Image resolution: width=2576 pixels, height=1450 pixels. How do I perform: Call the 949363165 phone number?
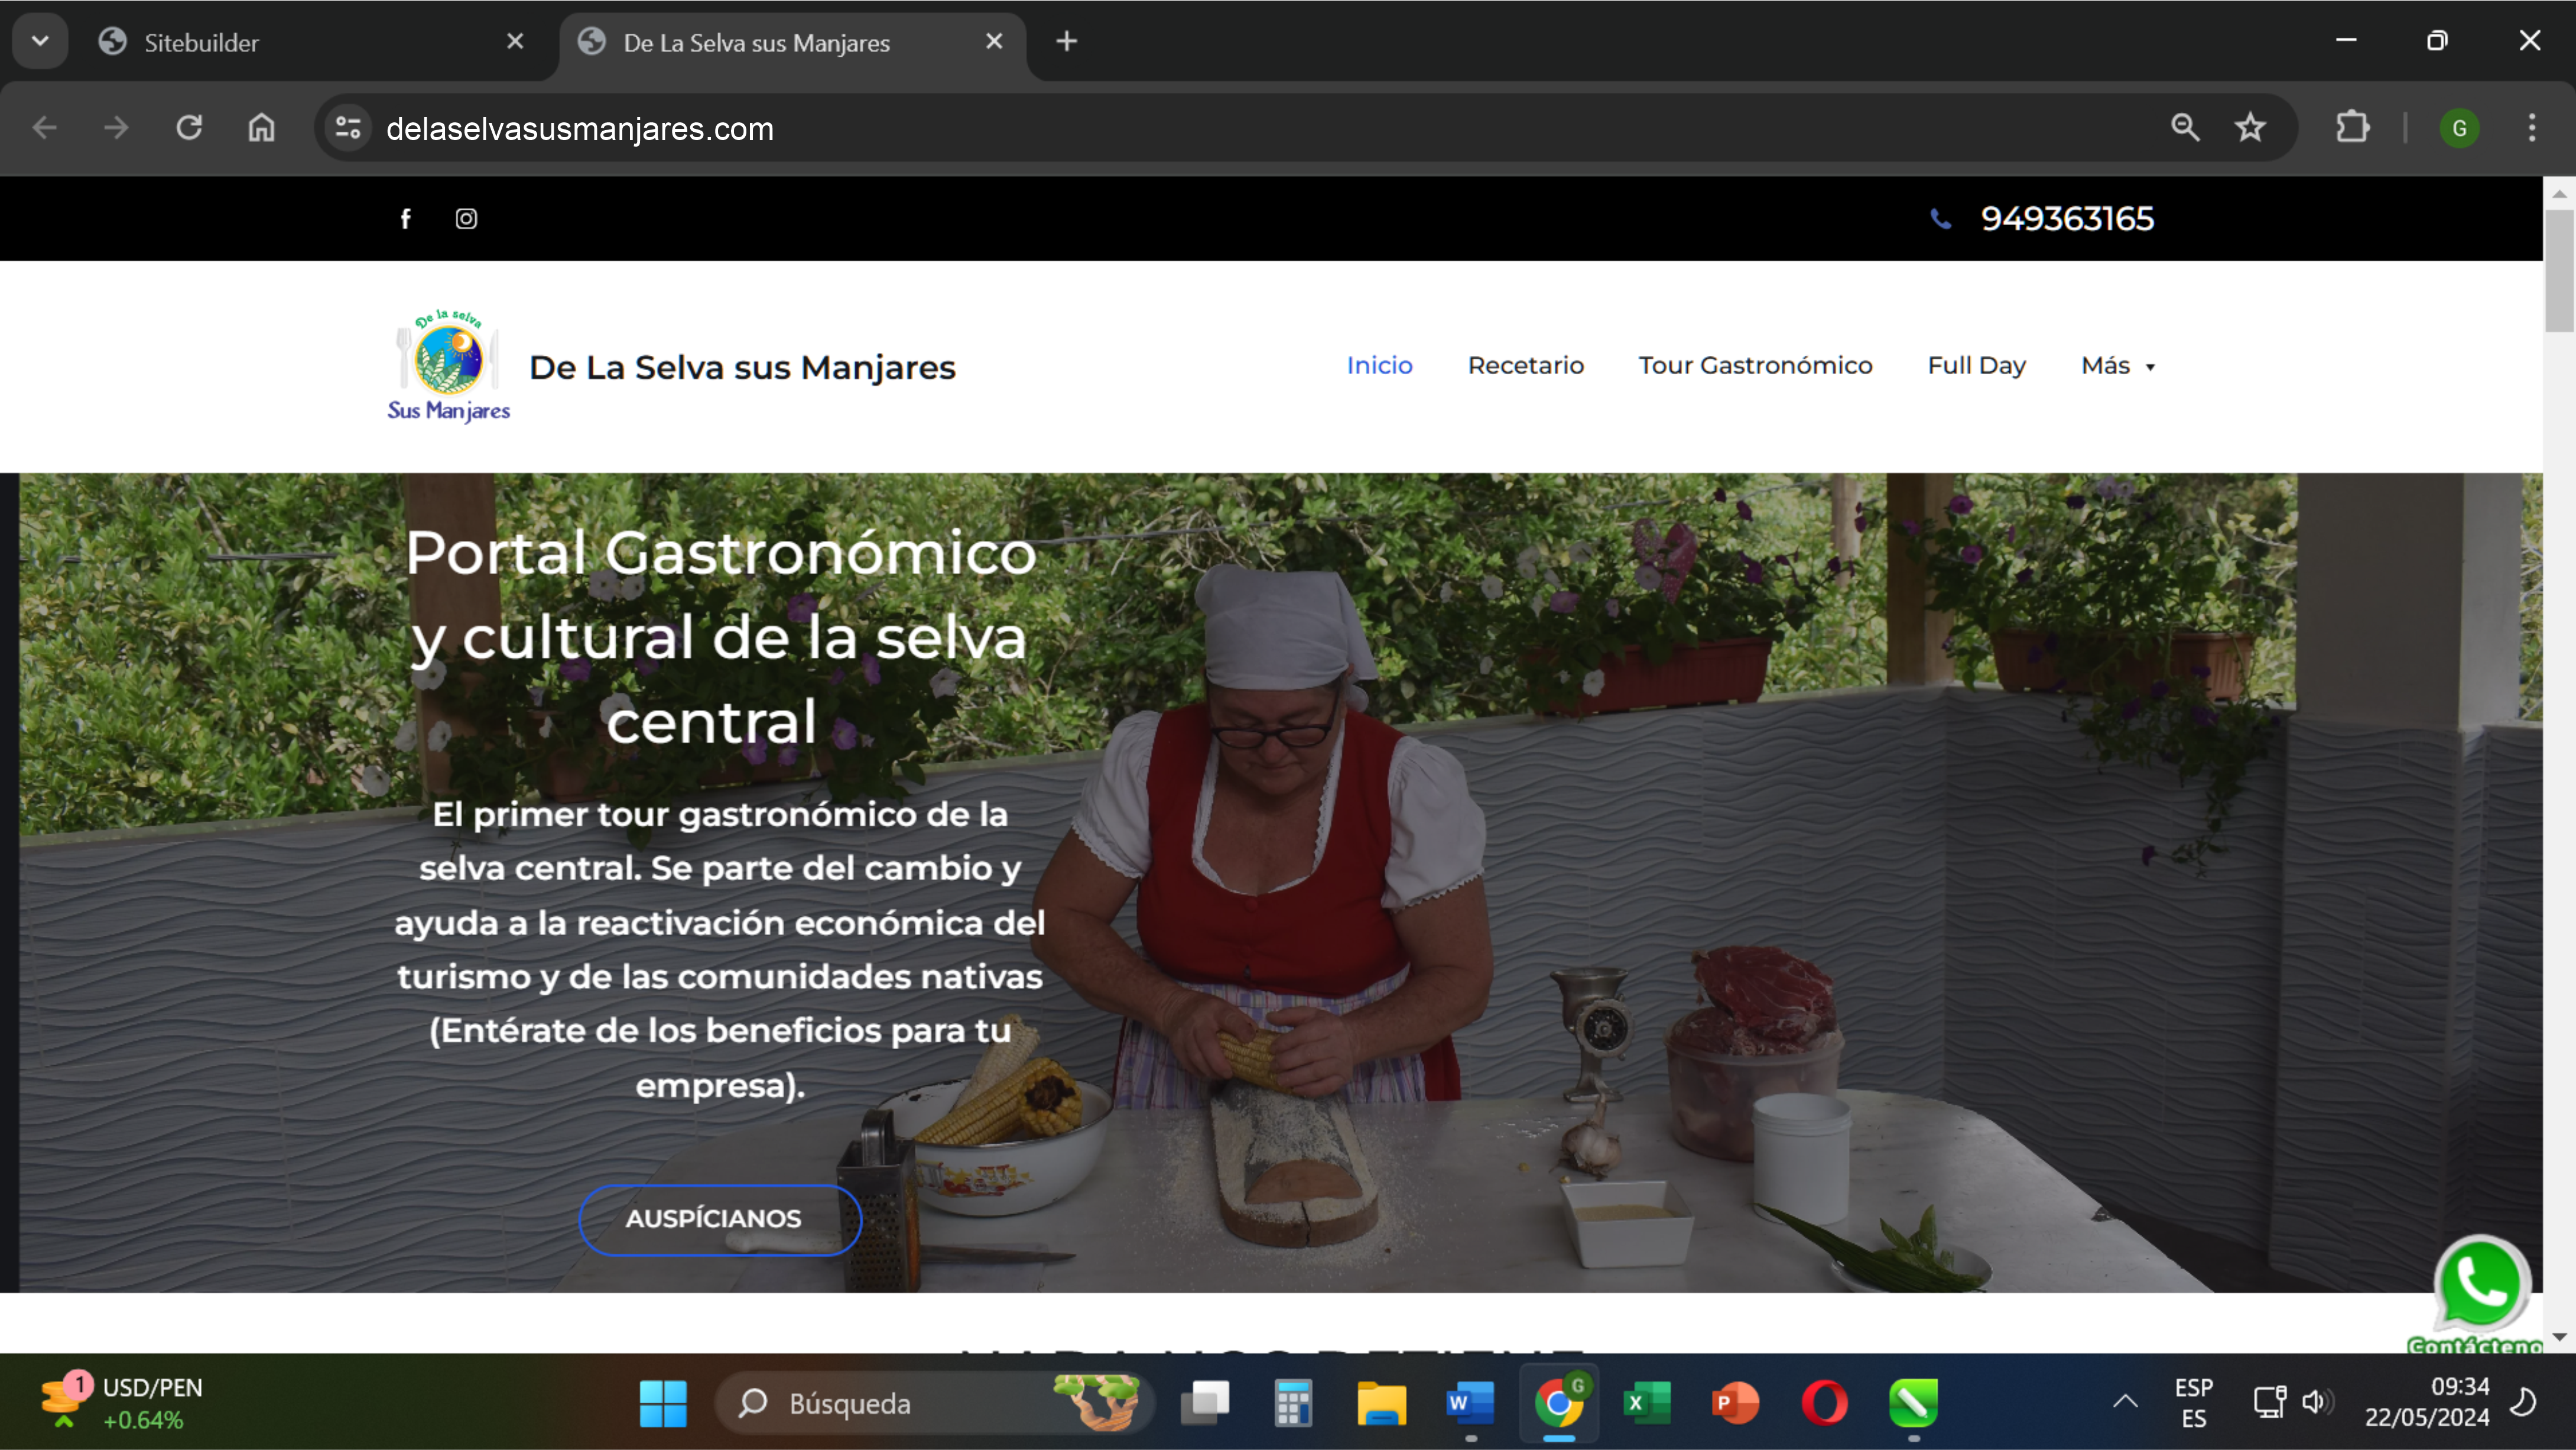2067,218
